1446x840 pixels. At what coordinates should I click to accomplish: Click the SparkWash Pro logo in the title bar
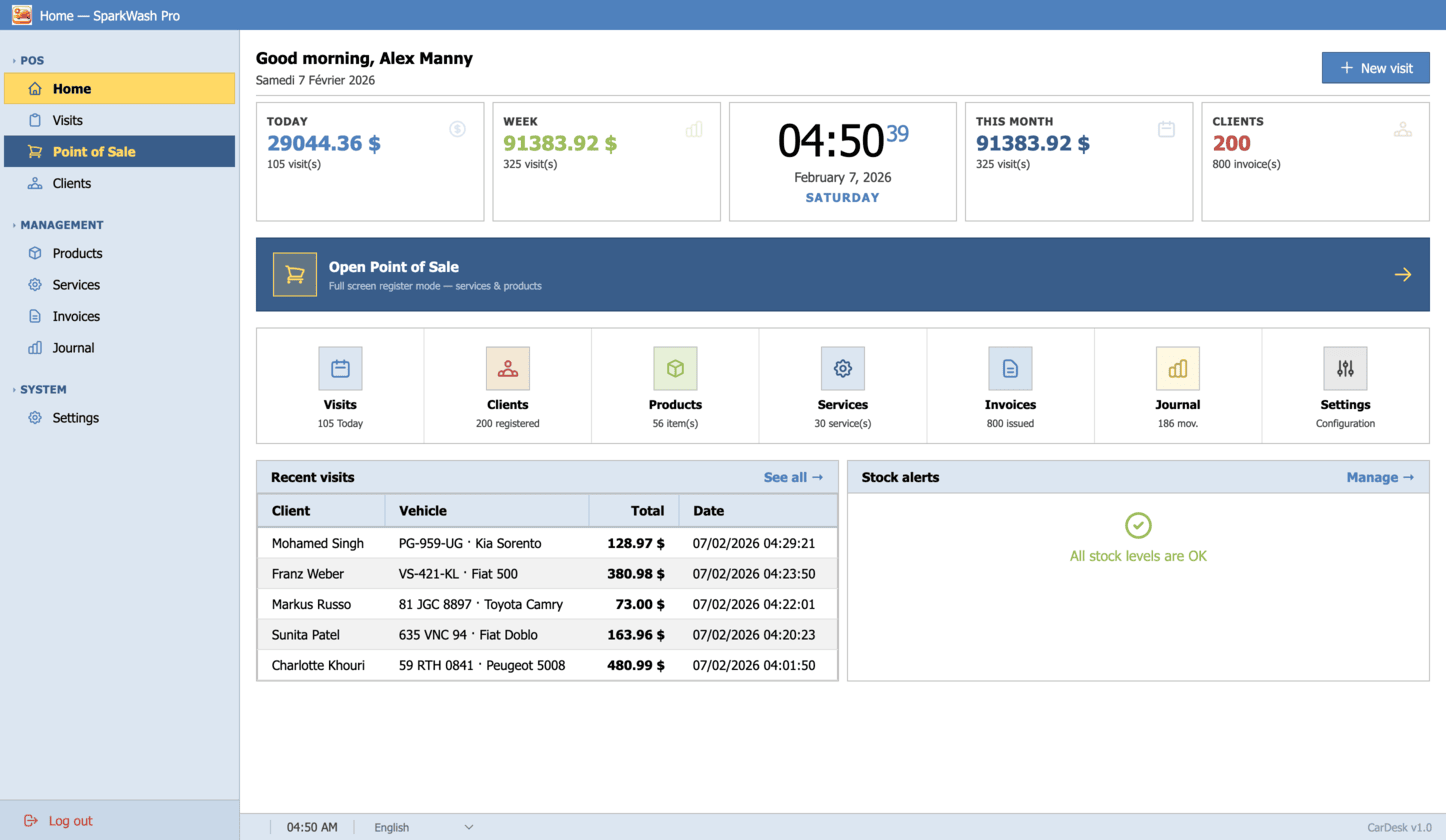23,15
